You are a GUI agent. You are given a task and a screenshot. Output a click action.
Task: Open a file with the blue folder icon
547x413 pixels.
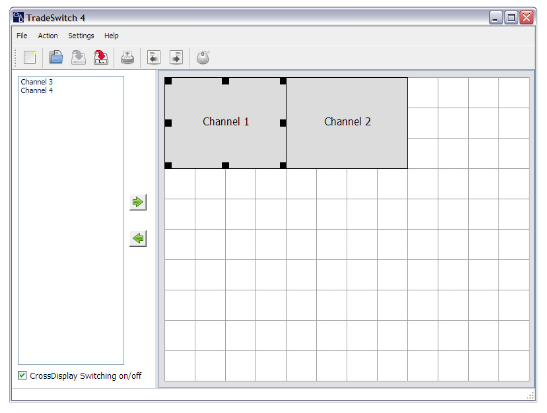pos(56,57)
